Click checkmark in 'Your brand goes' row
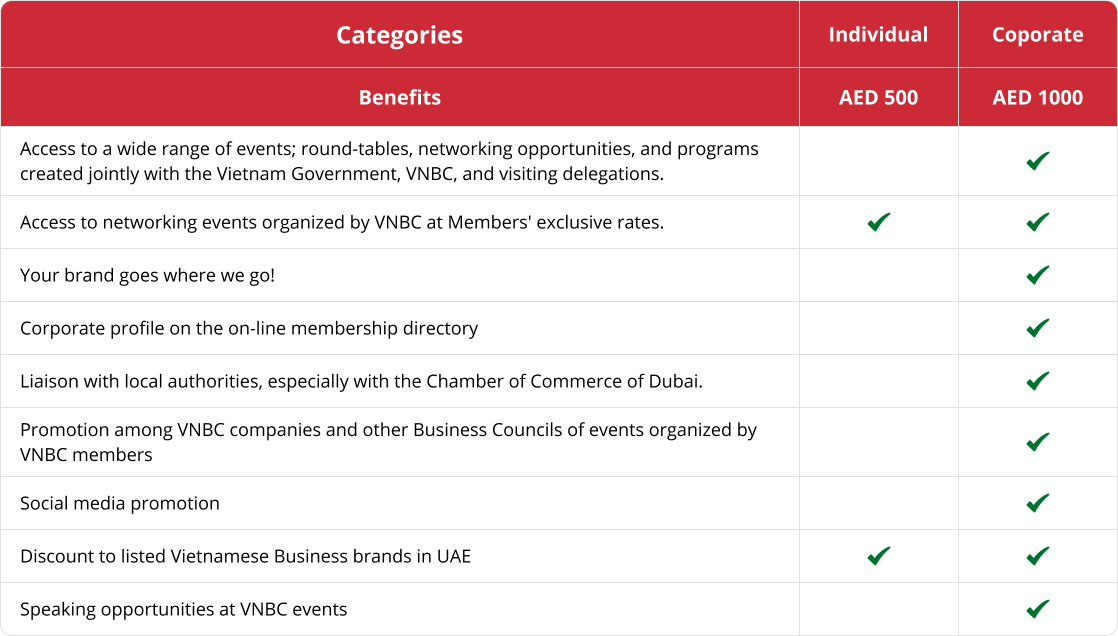The image size is (1118, 636). pos(1038,275)
